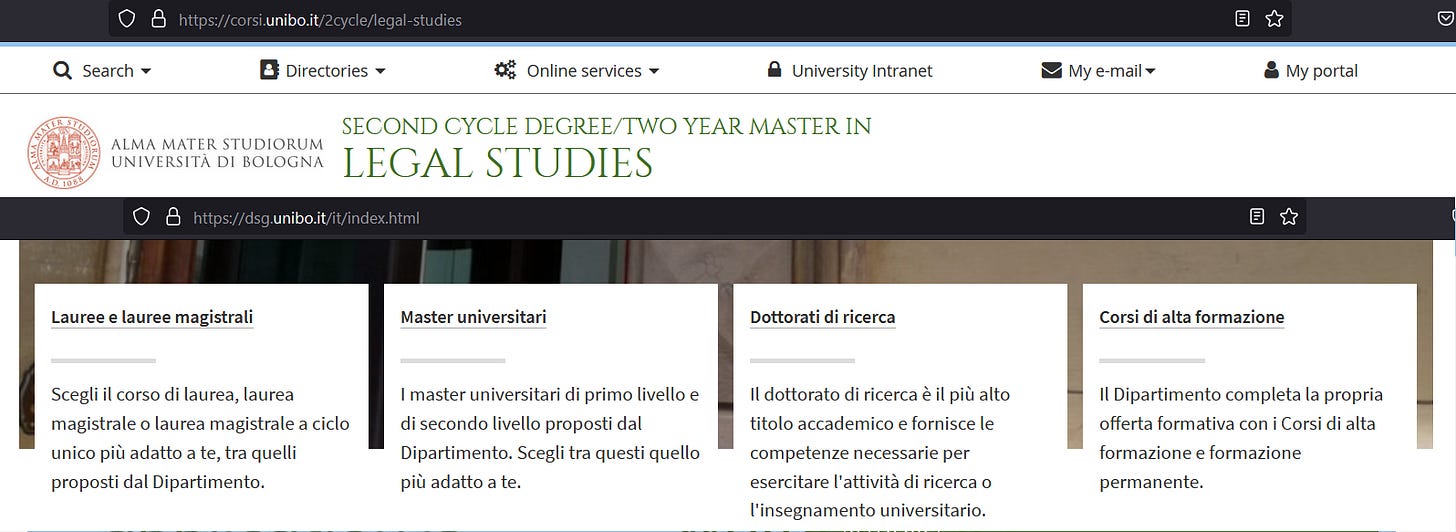Click the Online services gears icon
The height and width of the screenshot is (532, 1456).
[505, 70]
